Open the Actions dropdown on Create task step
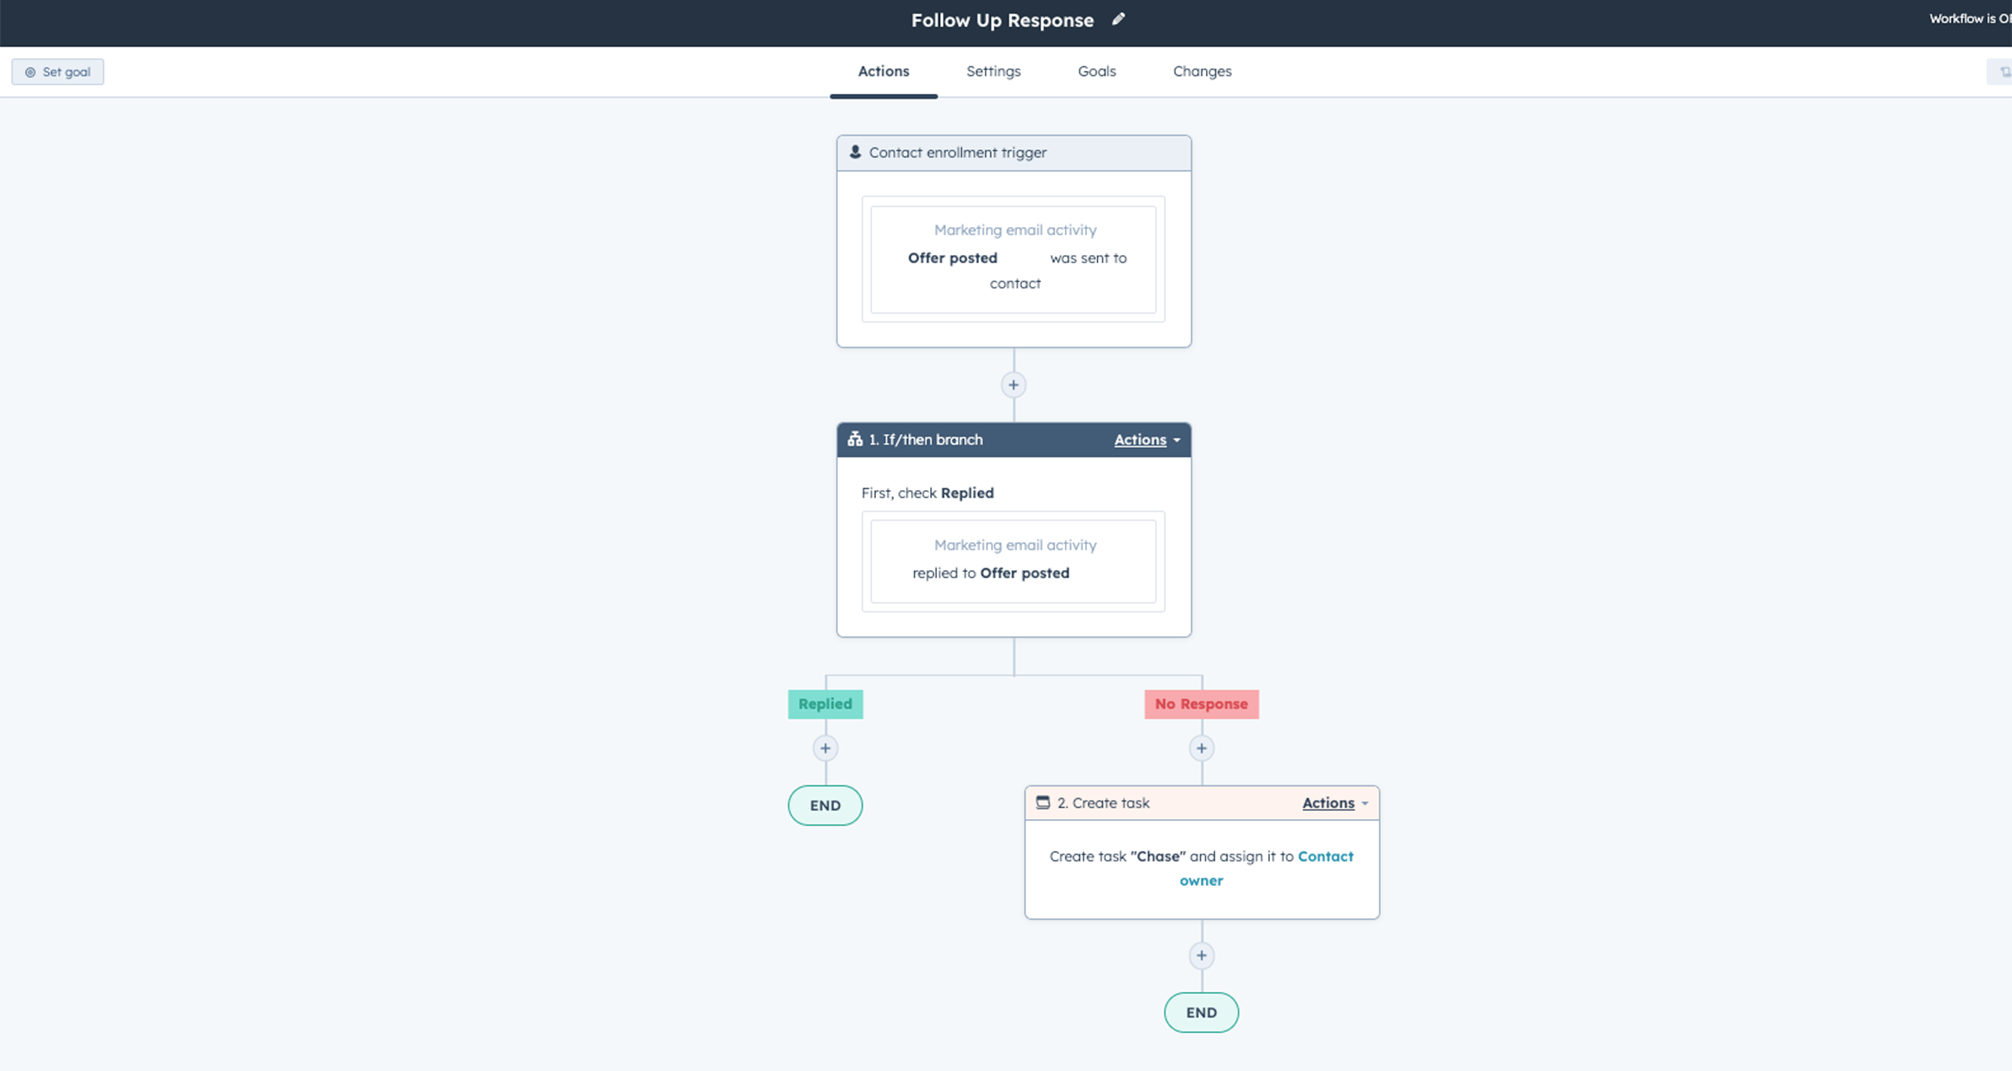The height and width of the screenshot is (1071, 2012). point(1333,802)
